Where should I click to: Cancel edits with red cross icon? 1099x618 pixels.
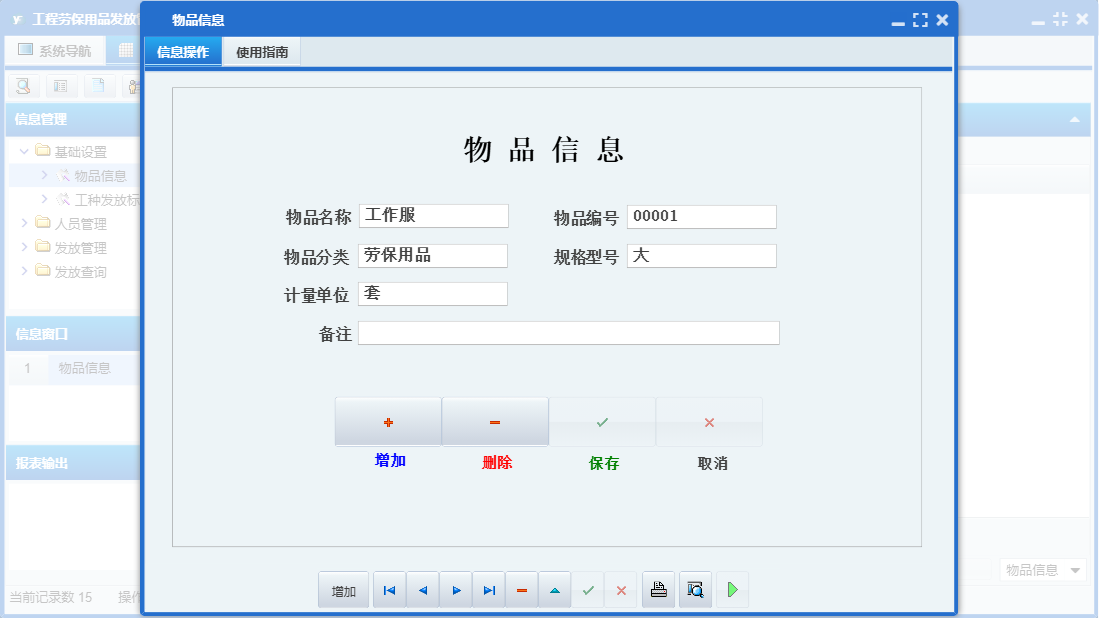620,590
